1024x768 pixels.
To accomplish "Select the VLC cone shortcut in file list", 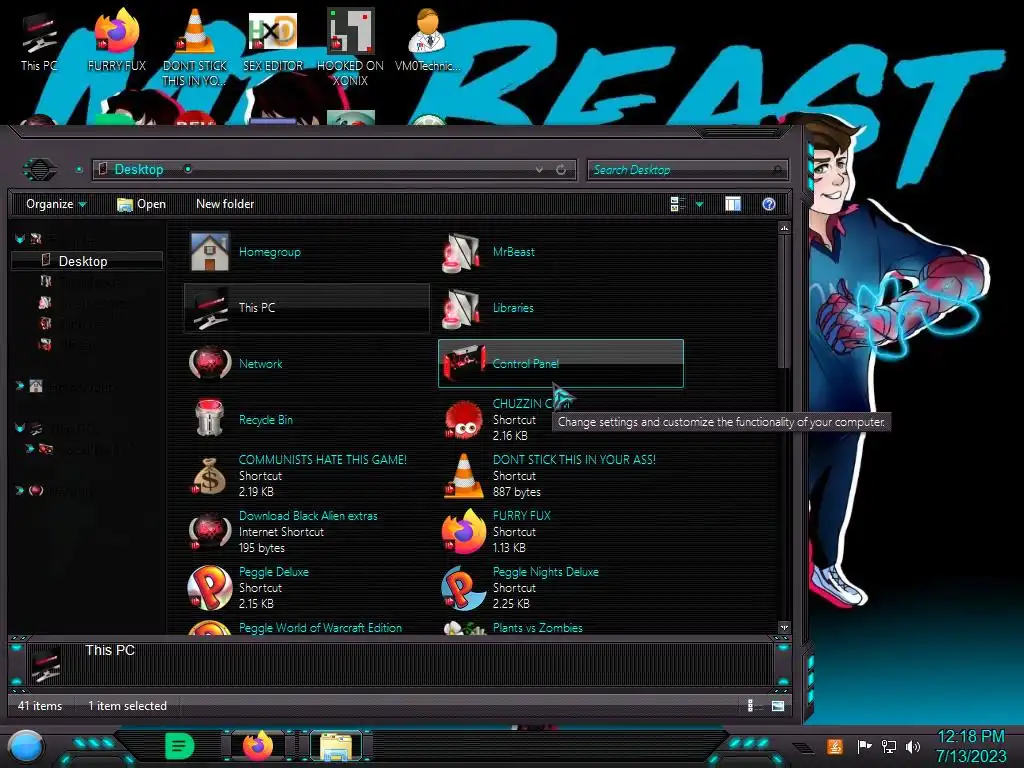I will 560,475.
